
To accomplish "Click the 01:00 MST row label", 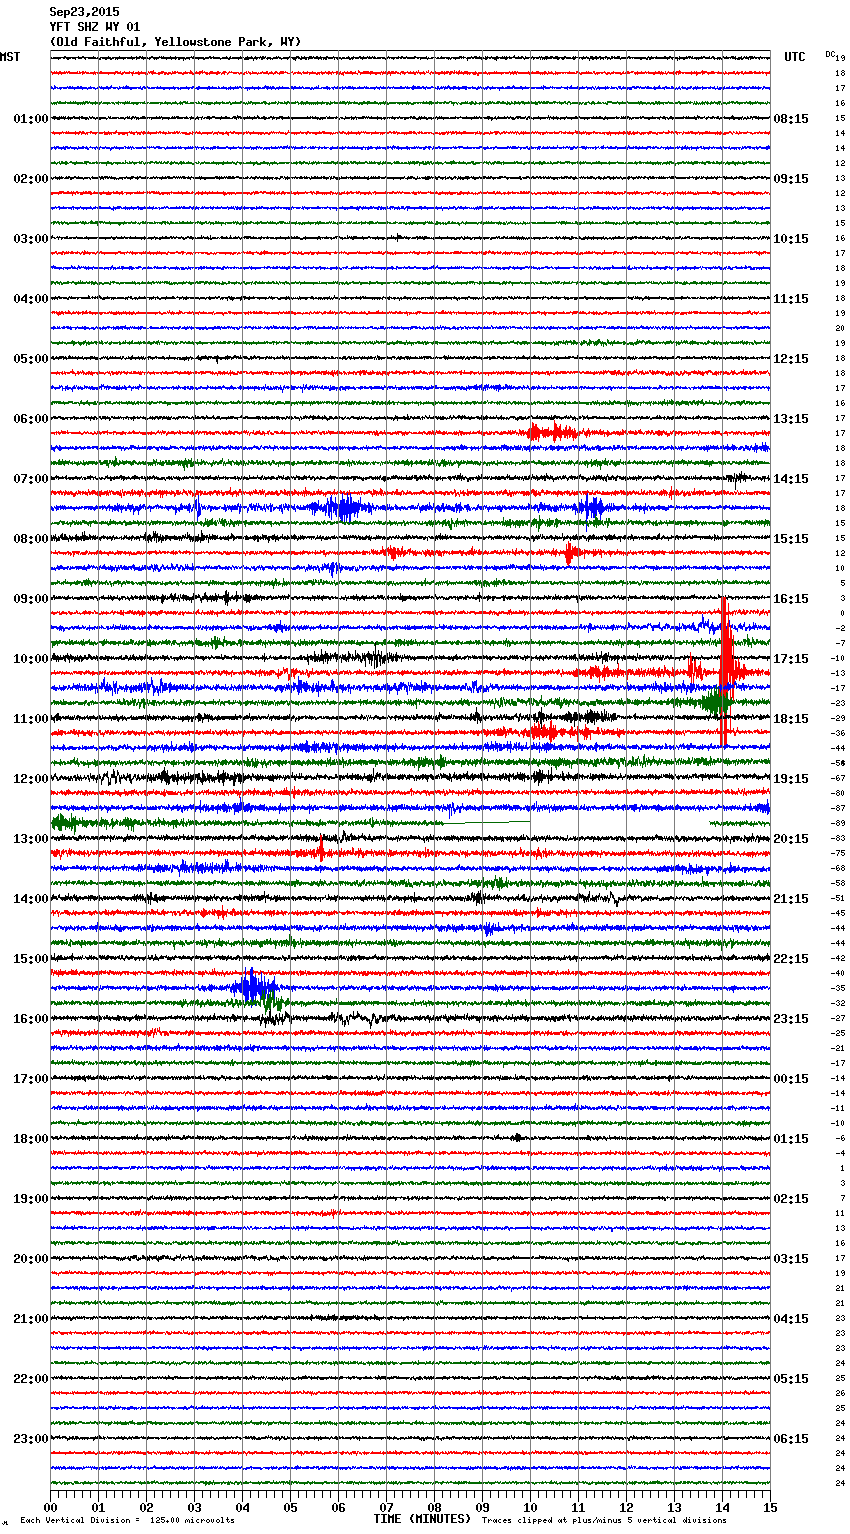I will 30,119.
